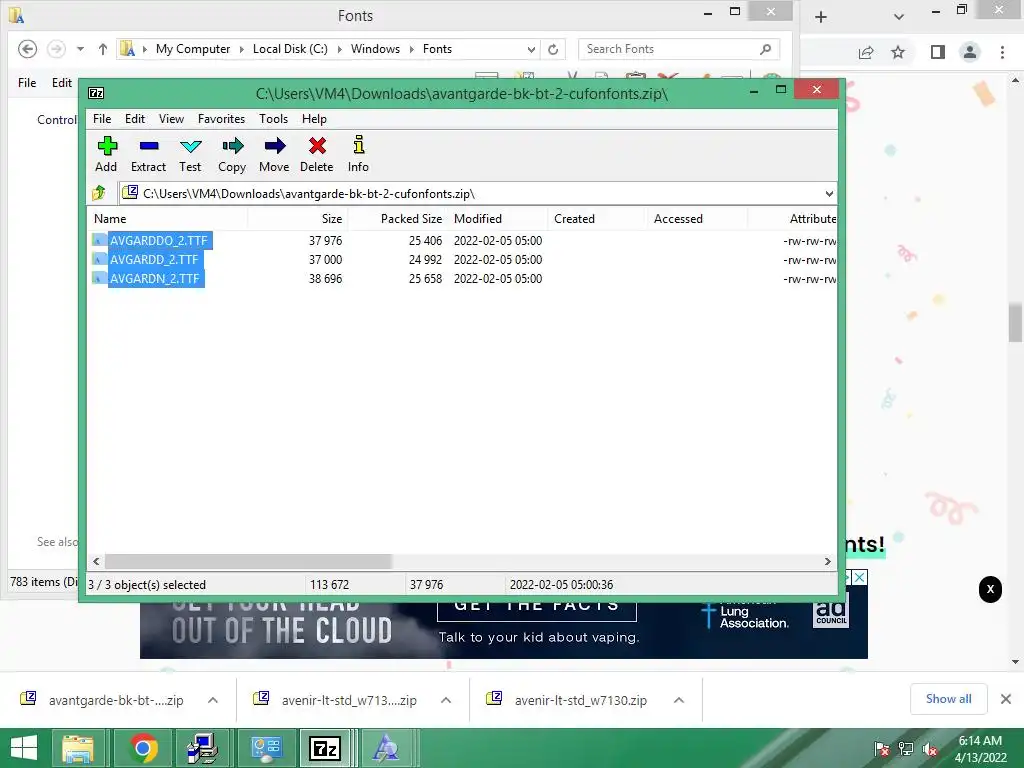The image size is (1024, 768).
Task: Open Chrome three-dot menu
Action: (1002, 52)
